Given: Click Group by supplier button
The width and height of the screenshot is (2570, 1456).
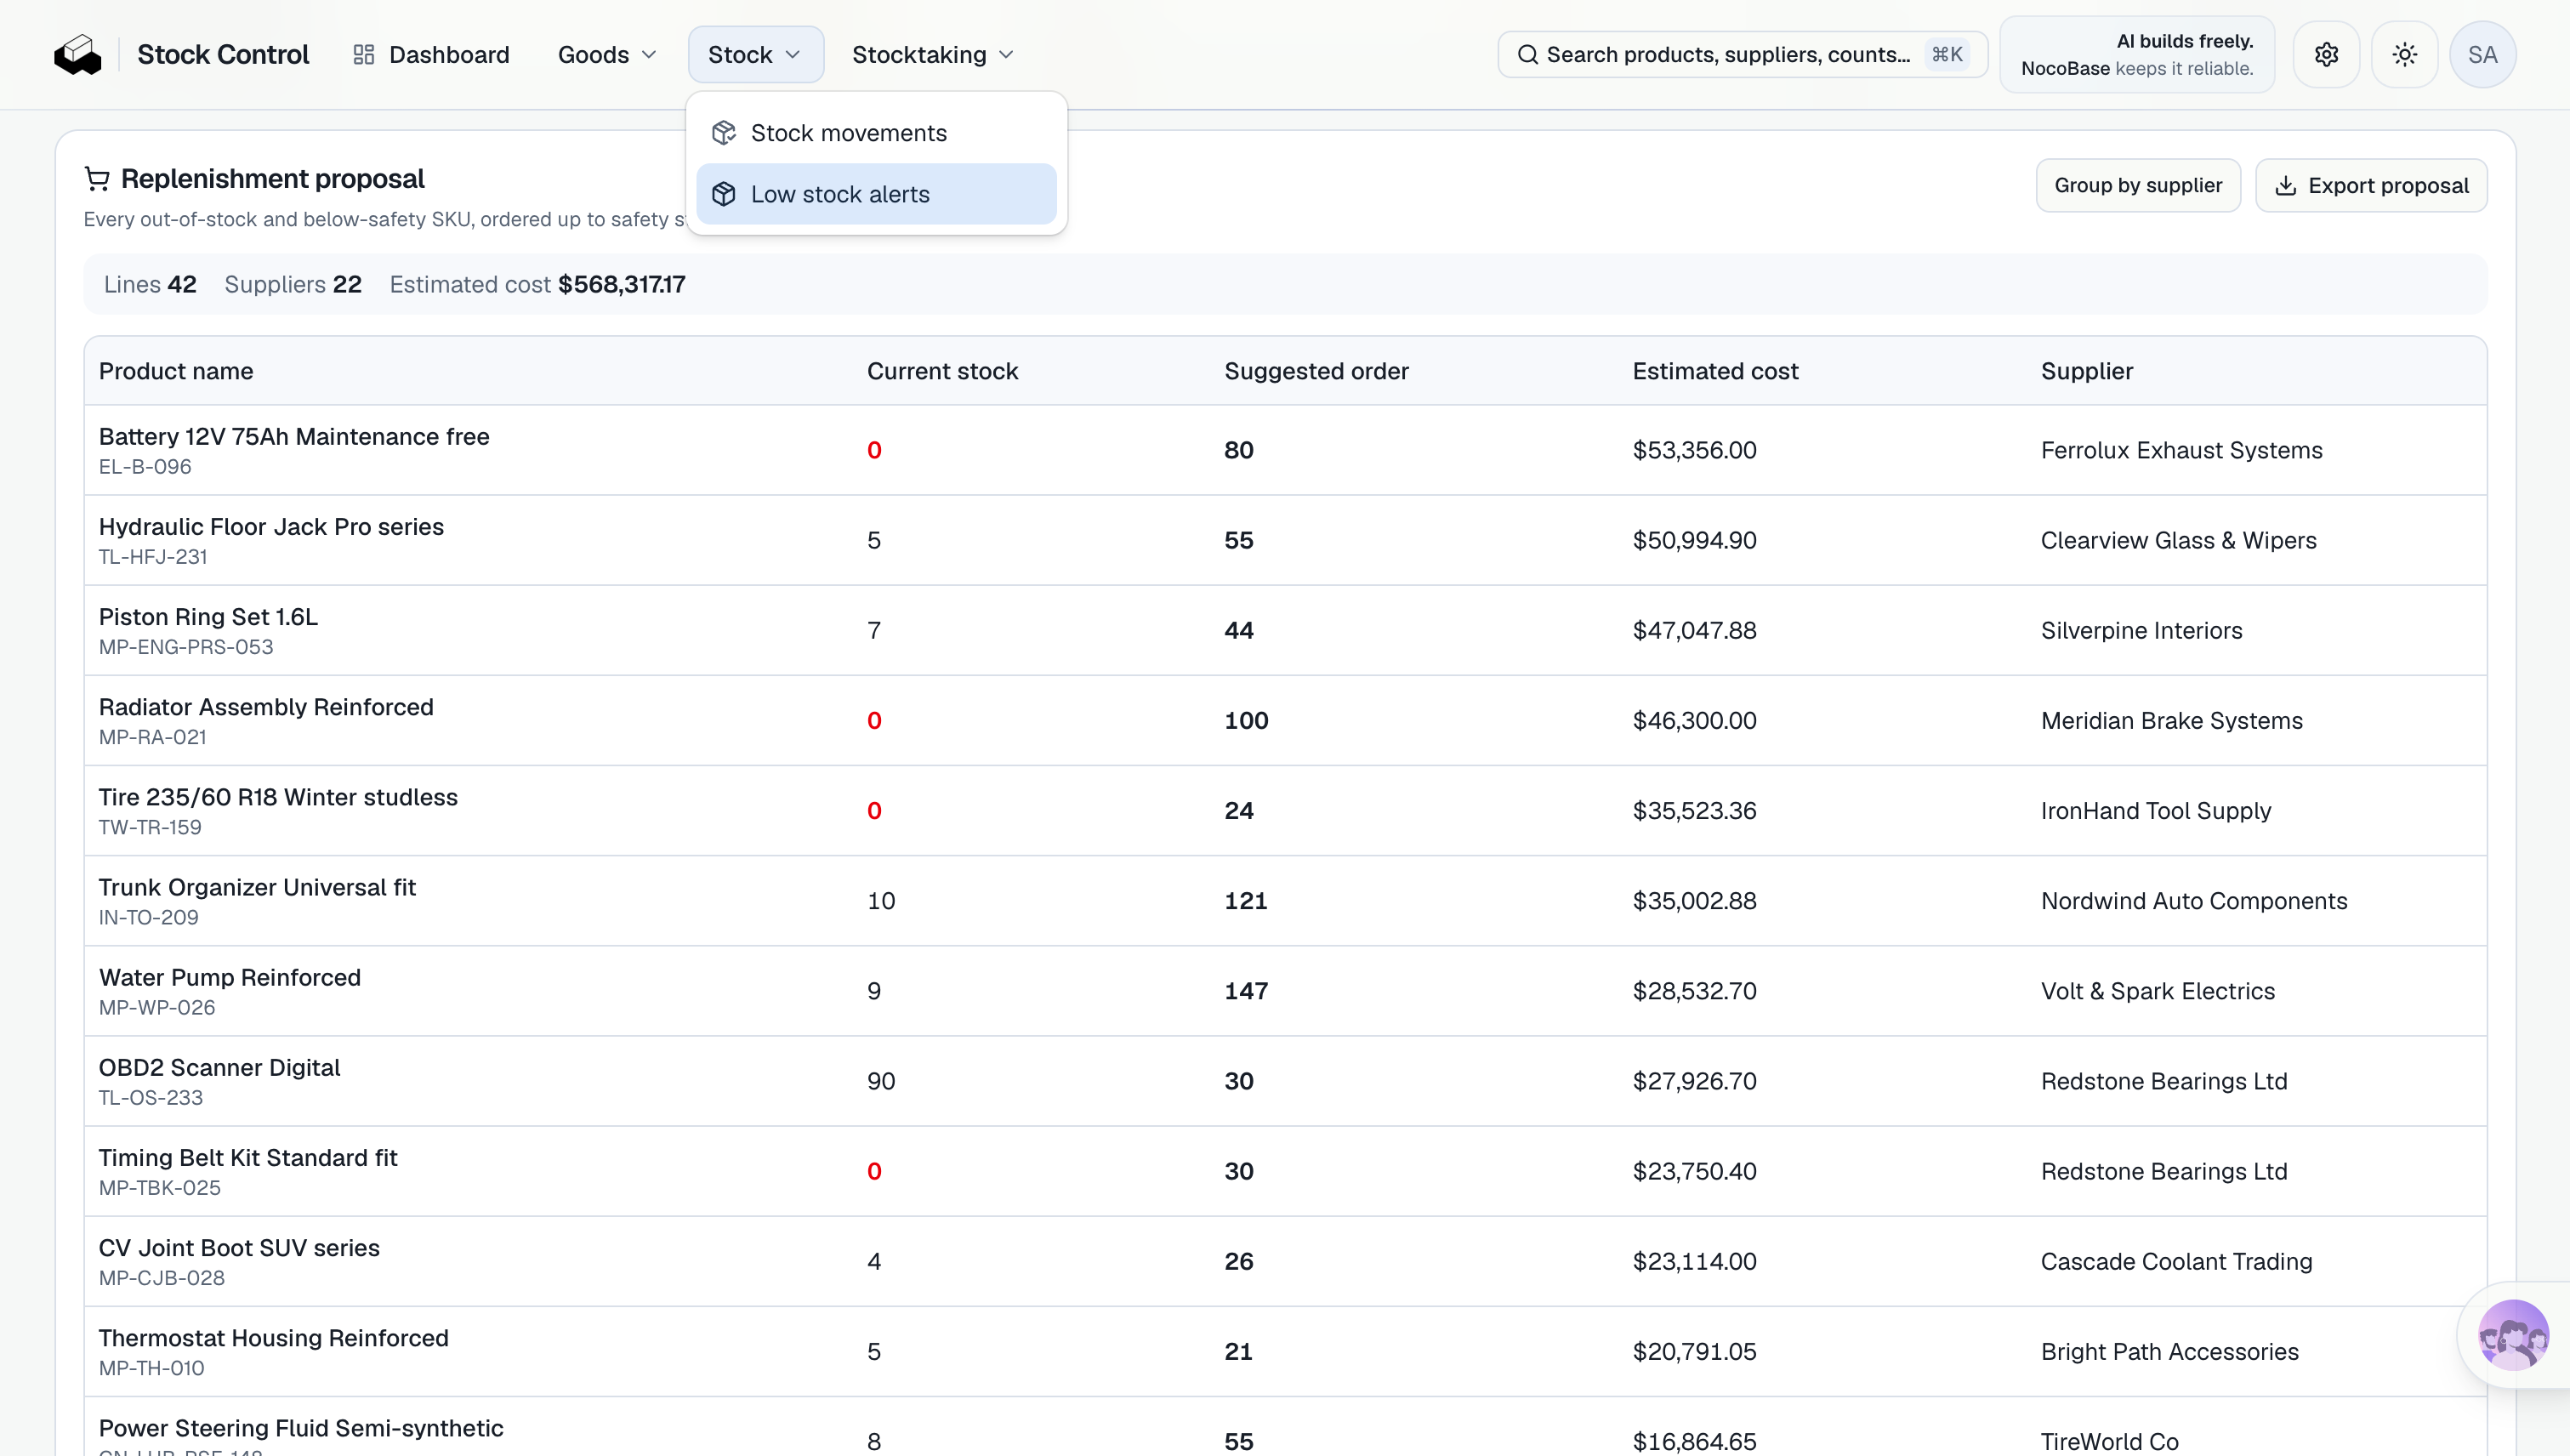Looking at the screenshot, I should click(x=2138, y=186).
